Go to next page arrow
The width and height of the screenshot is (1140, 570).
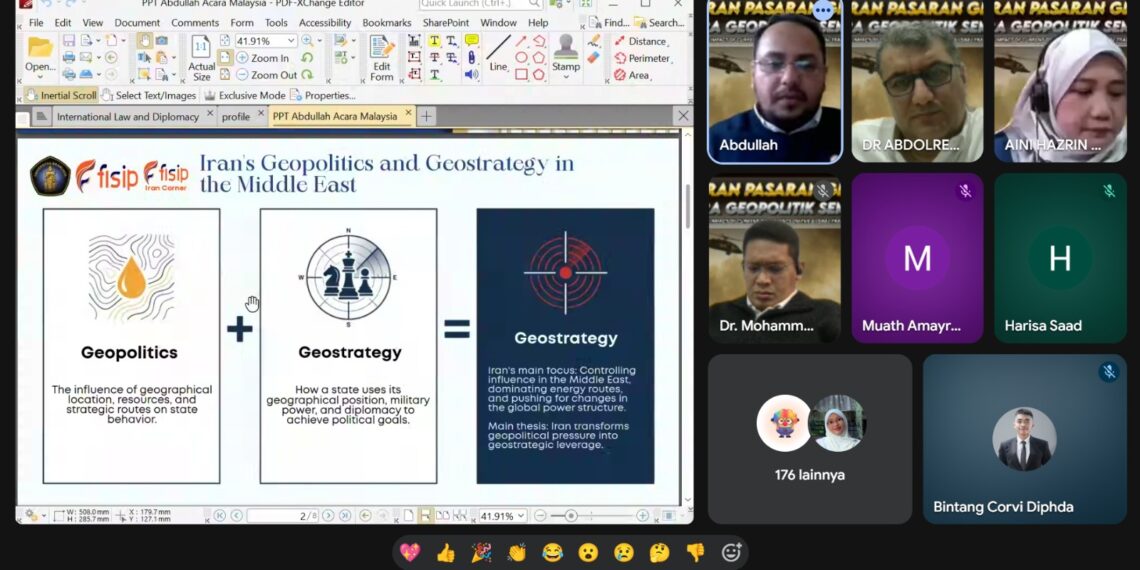(x=328, y=516)
